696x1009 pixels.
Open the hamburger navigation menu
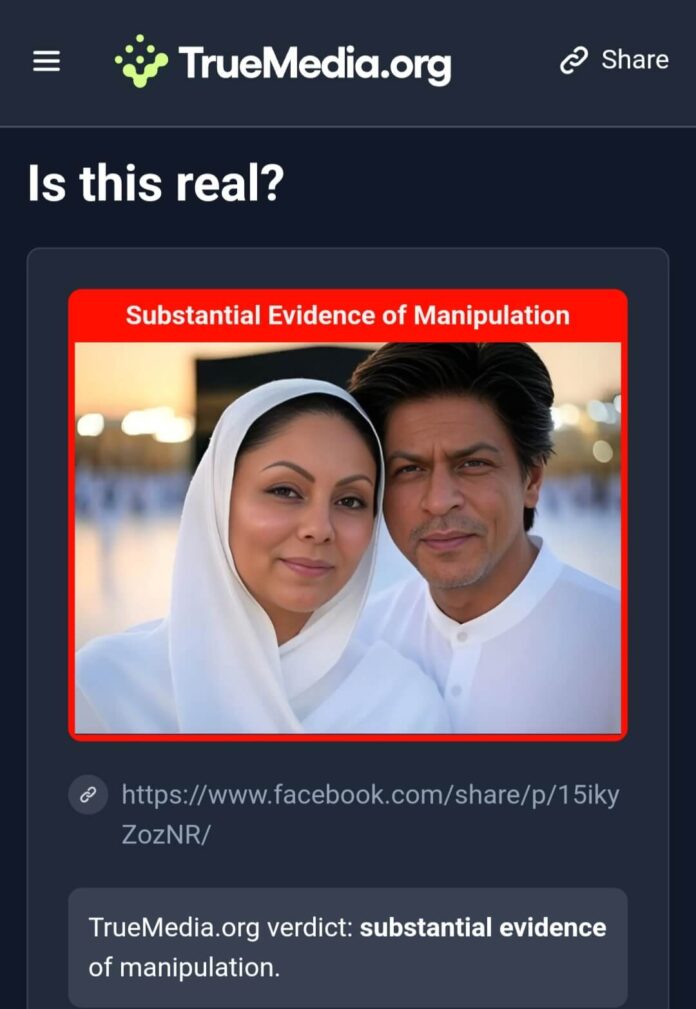(46, 62)
